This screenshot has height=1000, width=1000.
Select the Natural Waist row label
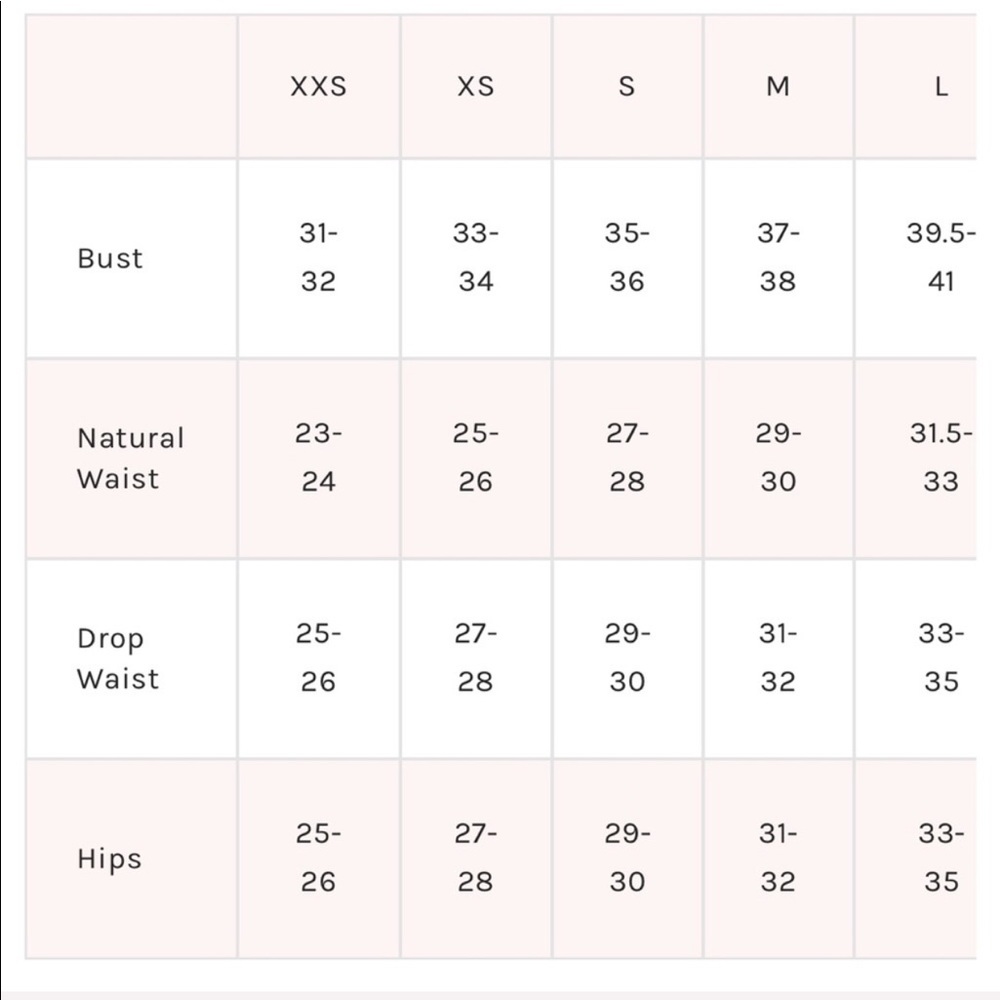pyautogui.click(x=131, y=458)
